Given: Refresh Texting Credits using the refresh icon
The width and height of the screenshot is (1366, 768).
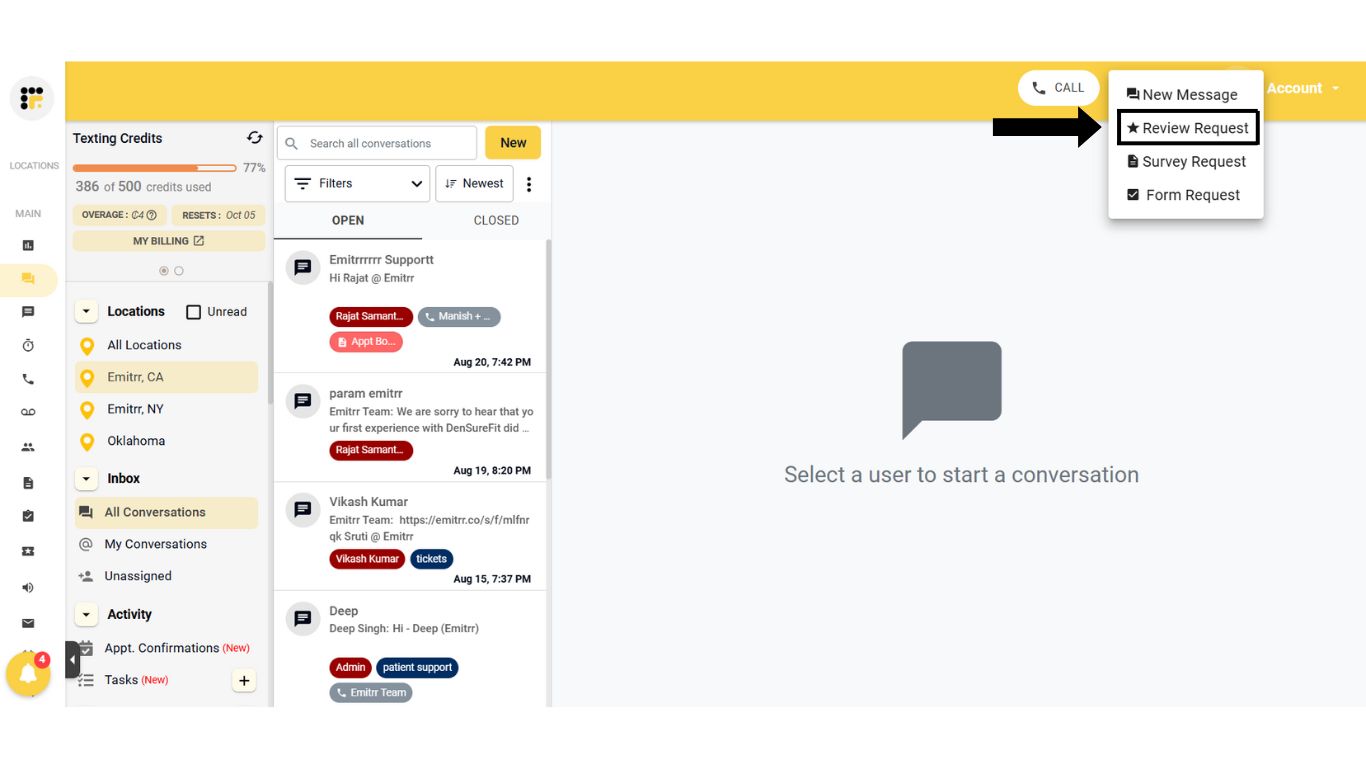Looking at the screenshot, I should (x=254, y=137).
